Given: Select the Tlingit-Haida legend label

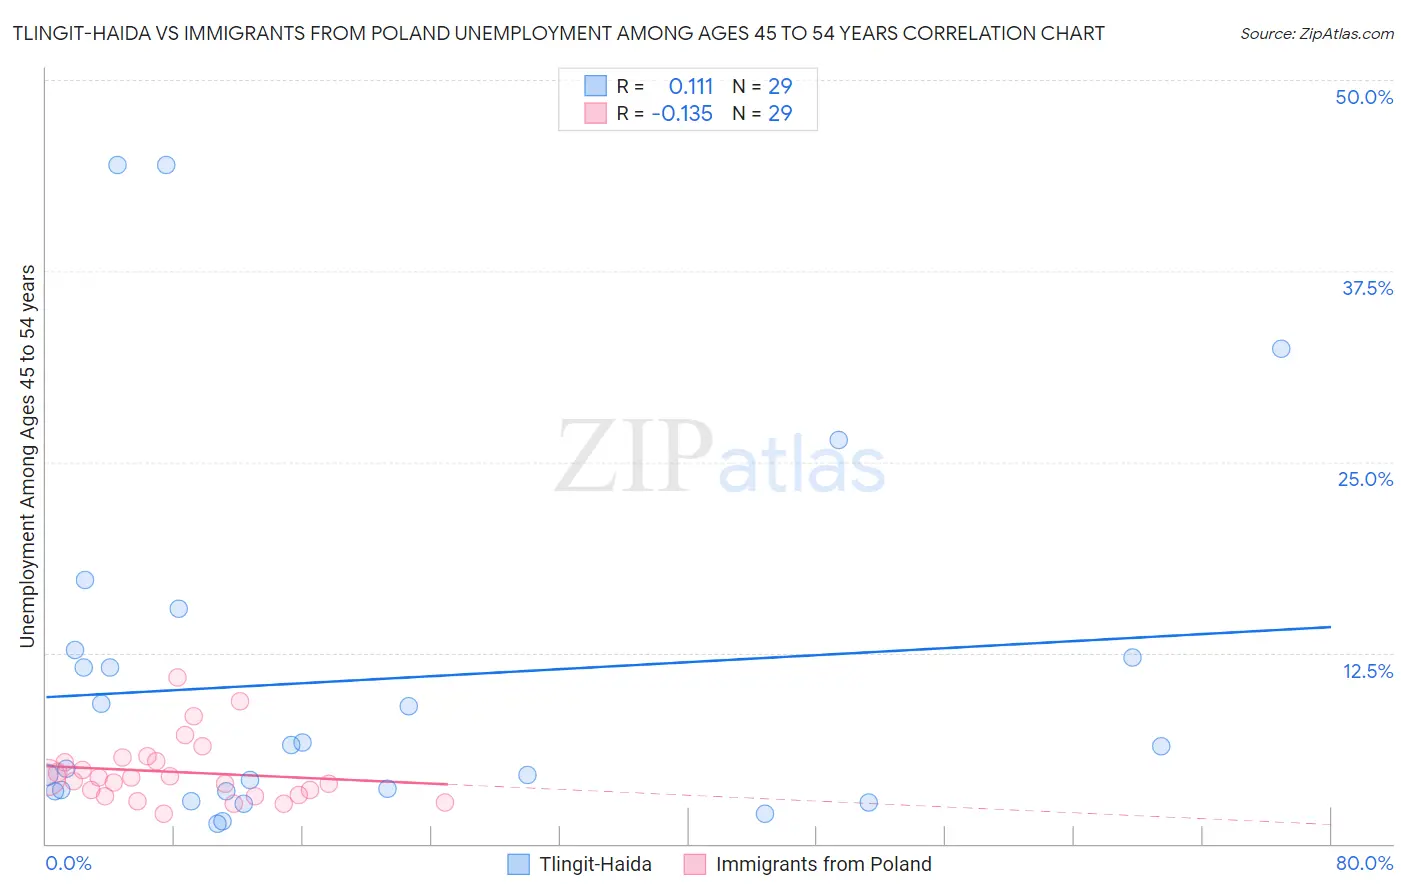Looking at the screenshot, I should pyautogui.click(x=596, y=864).
